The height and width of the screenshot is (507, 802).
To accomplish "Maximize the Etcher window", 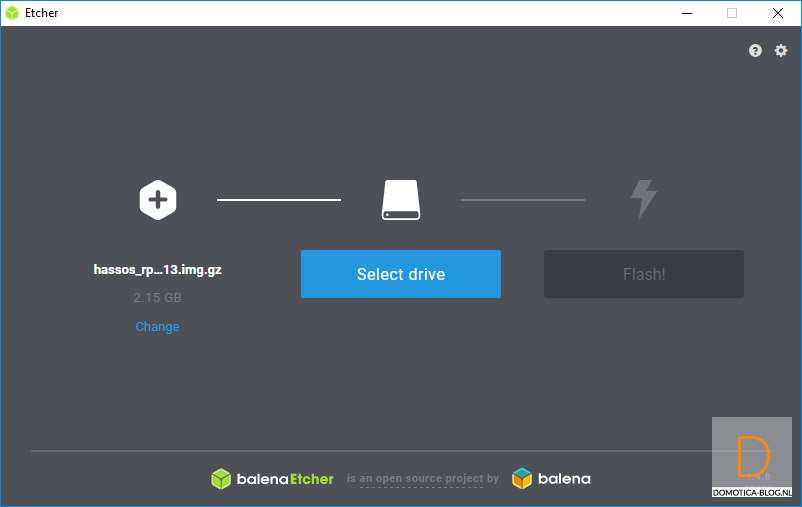I will pyautogui.click(x=732, y=13).
